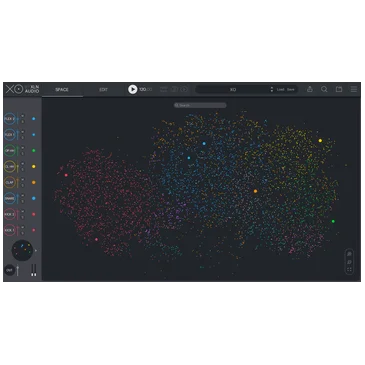This screenshot has width=365, height=365.
Task: Select the CLAP pad
Action: coord(9,182)
